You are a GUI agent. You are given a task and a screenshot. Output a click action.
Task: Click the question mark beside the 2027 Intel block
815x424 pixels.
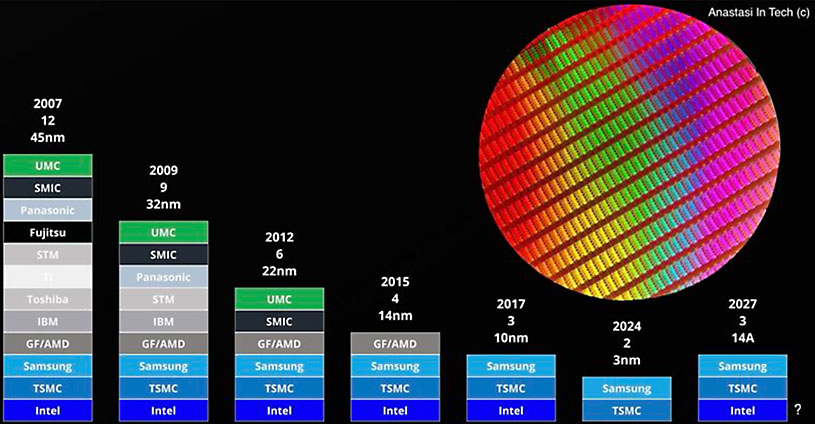[797, 410]
